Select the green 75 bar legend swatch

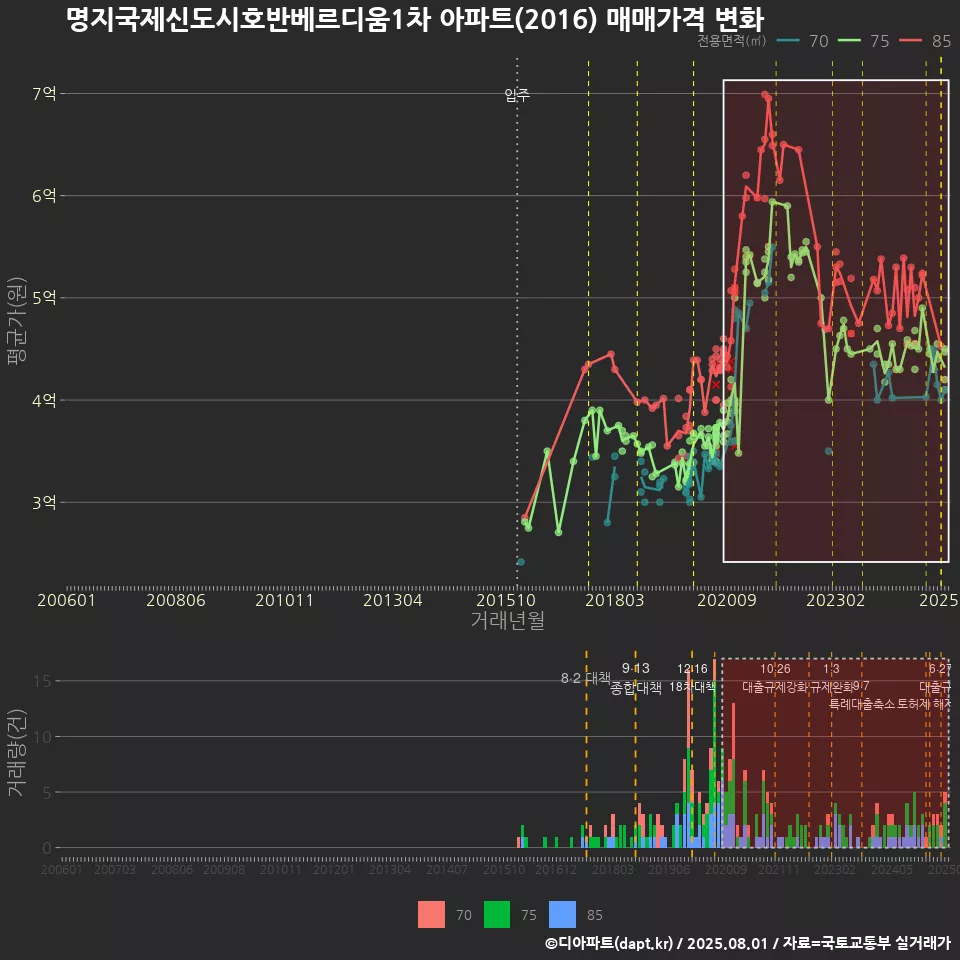click(497, 914)
